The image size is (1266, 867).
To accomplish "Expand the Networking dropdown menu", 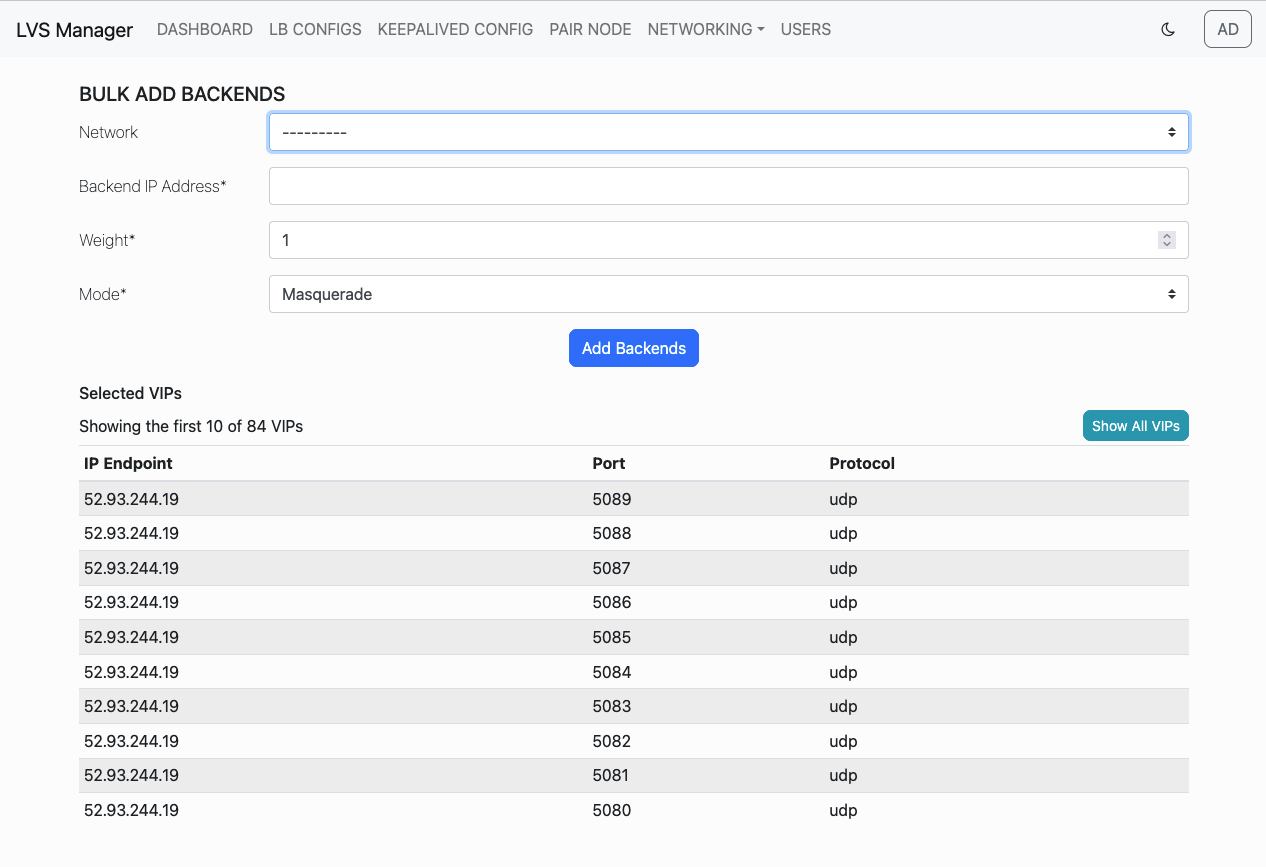I will 706,29.
